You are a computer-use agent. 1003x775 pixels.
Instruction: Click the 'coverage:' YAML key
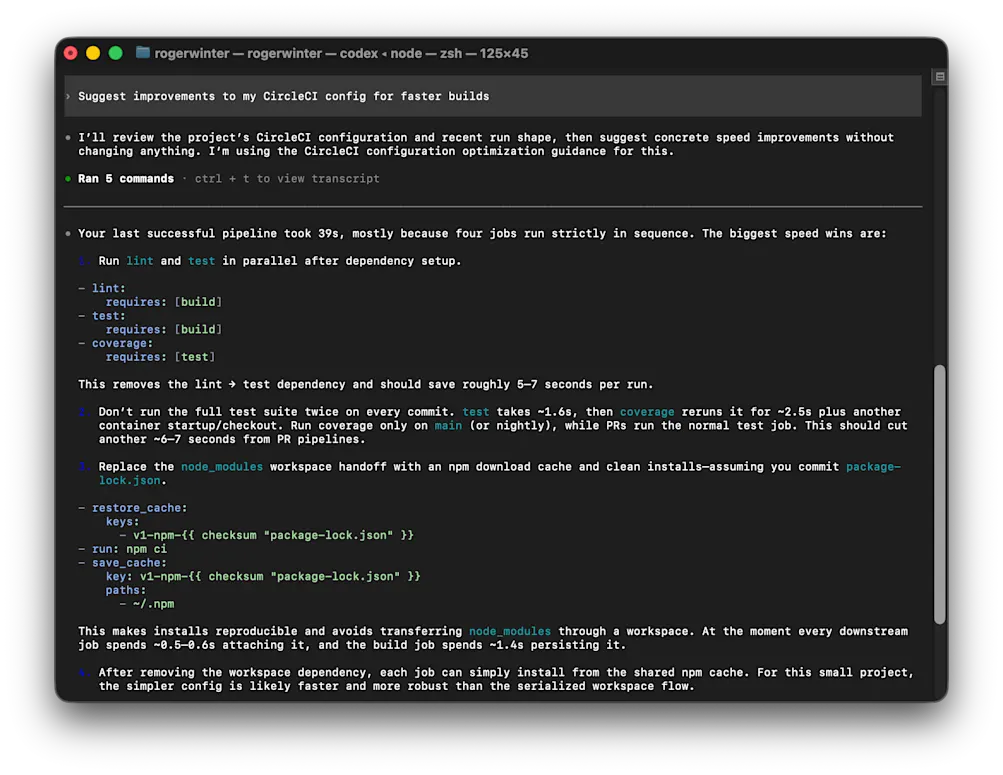pyautogui.click(x=122, y=344)
